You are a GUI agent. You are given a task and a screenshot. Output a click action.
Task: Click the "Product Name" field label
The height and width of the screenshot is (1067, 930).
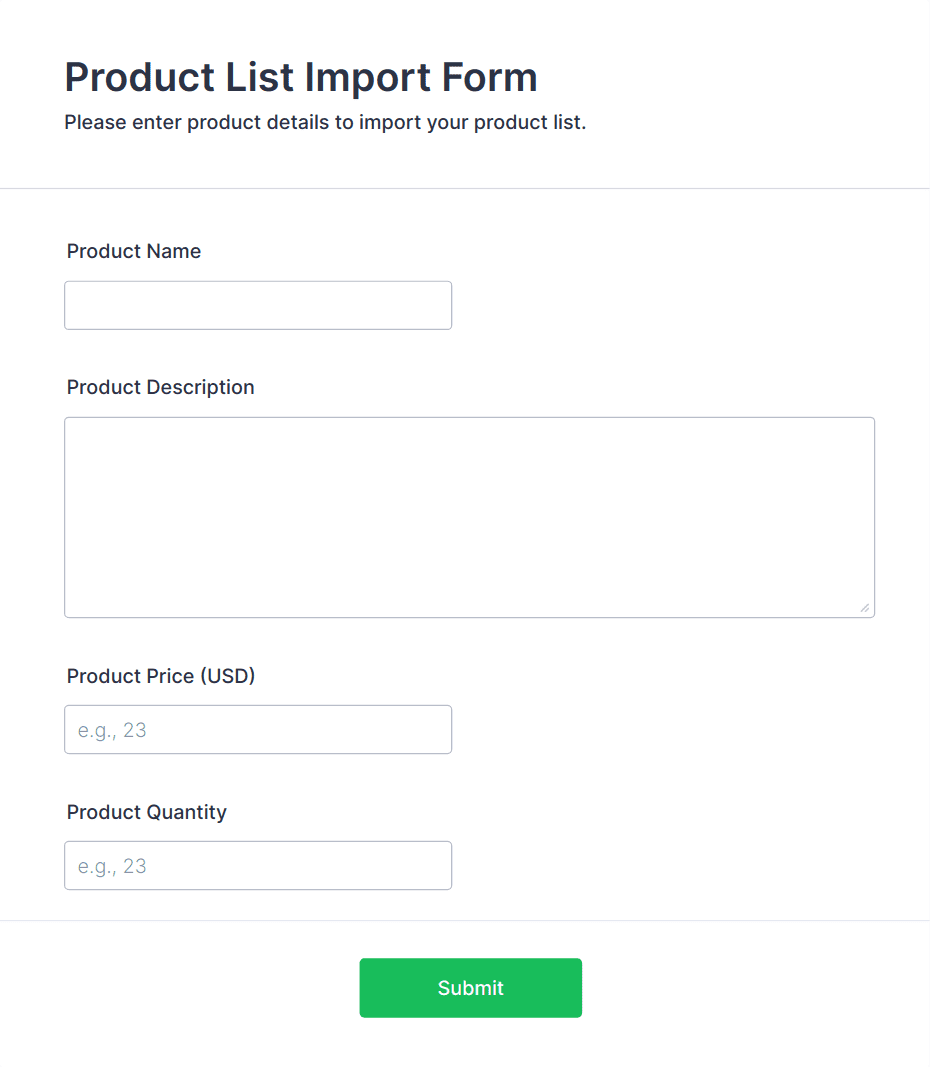click(134, 251)
